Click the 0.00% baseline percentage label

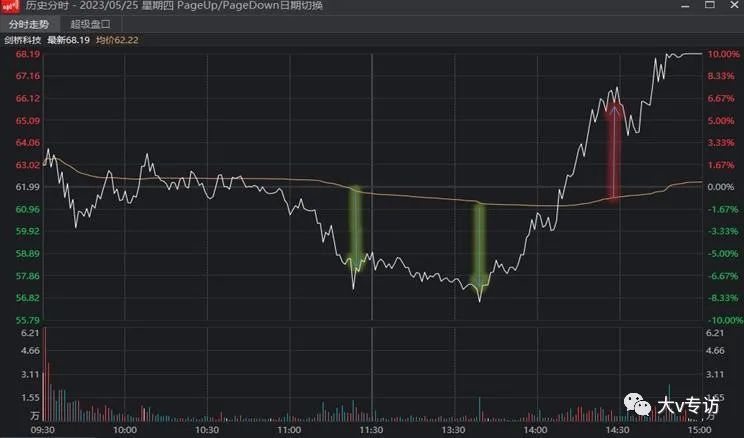pos(722,187)
